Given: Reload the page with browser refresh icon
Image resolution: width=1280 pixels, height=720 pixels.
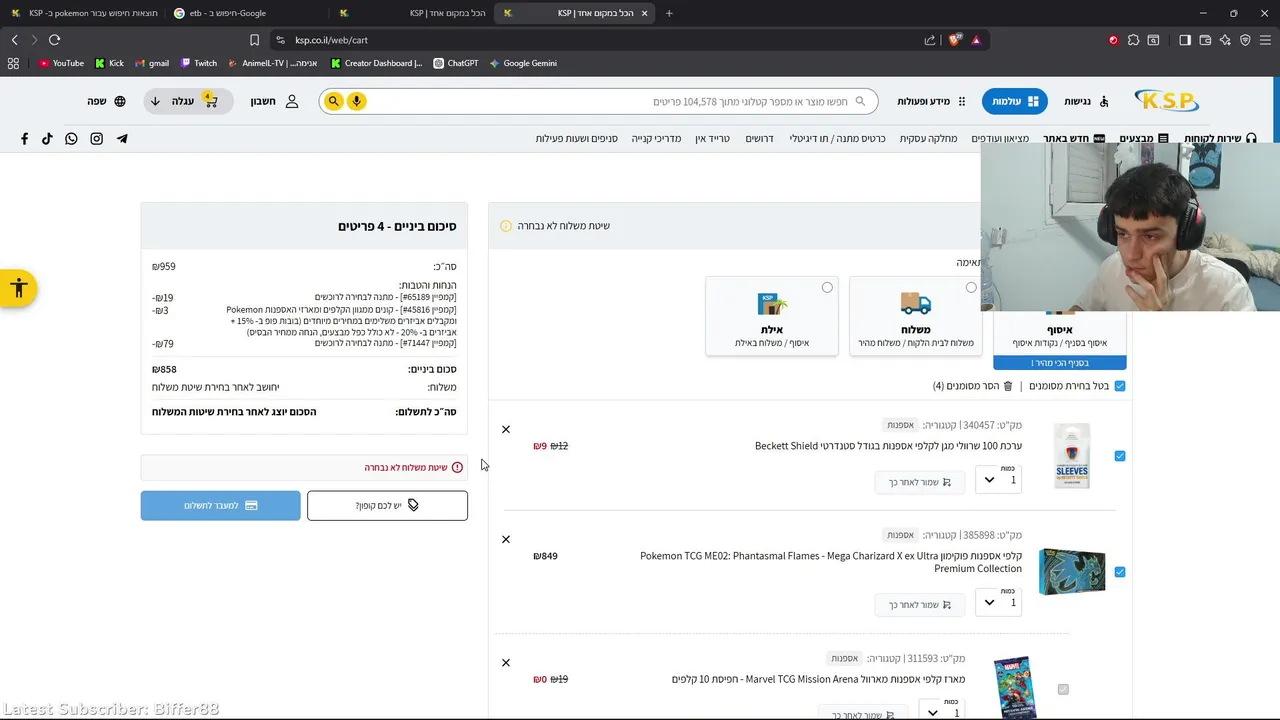Looking at the screenshot, I should pos(54,40).
